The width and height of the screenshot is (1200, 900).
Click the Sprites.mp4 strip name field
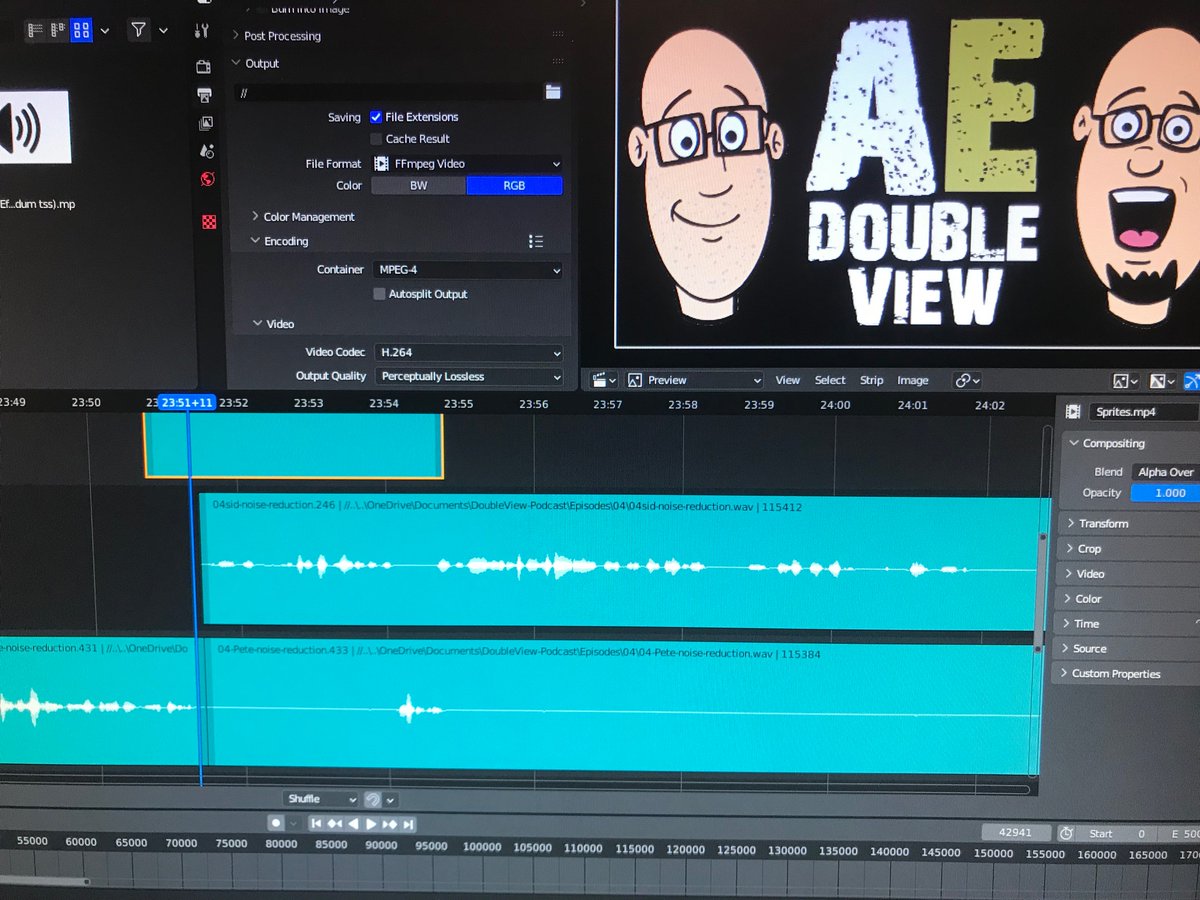[x=1143, y=411]
